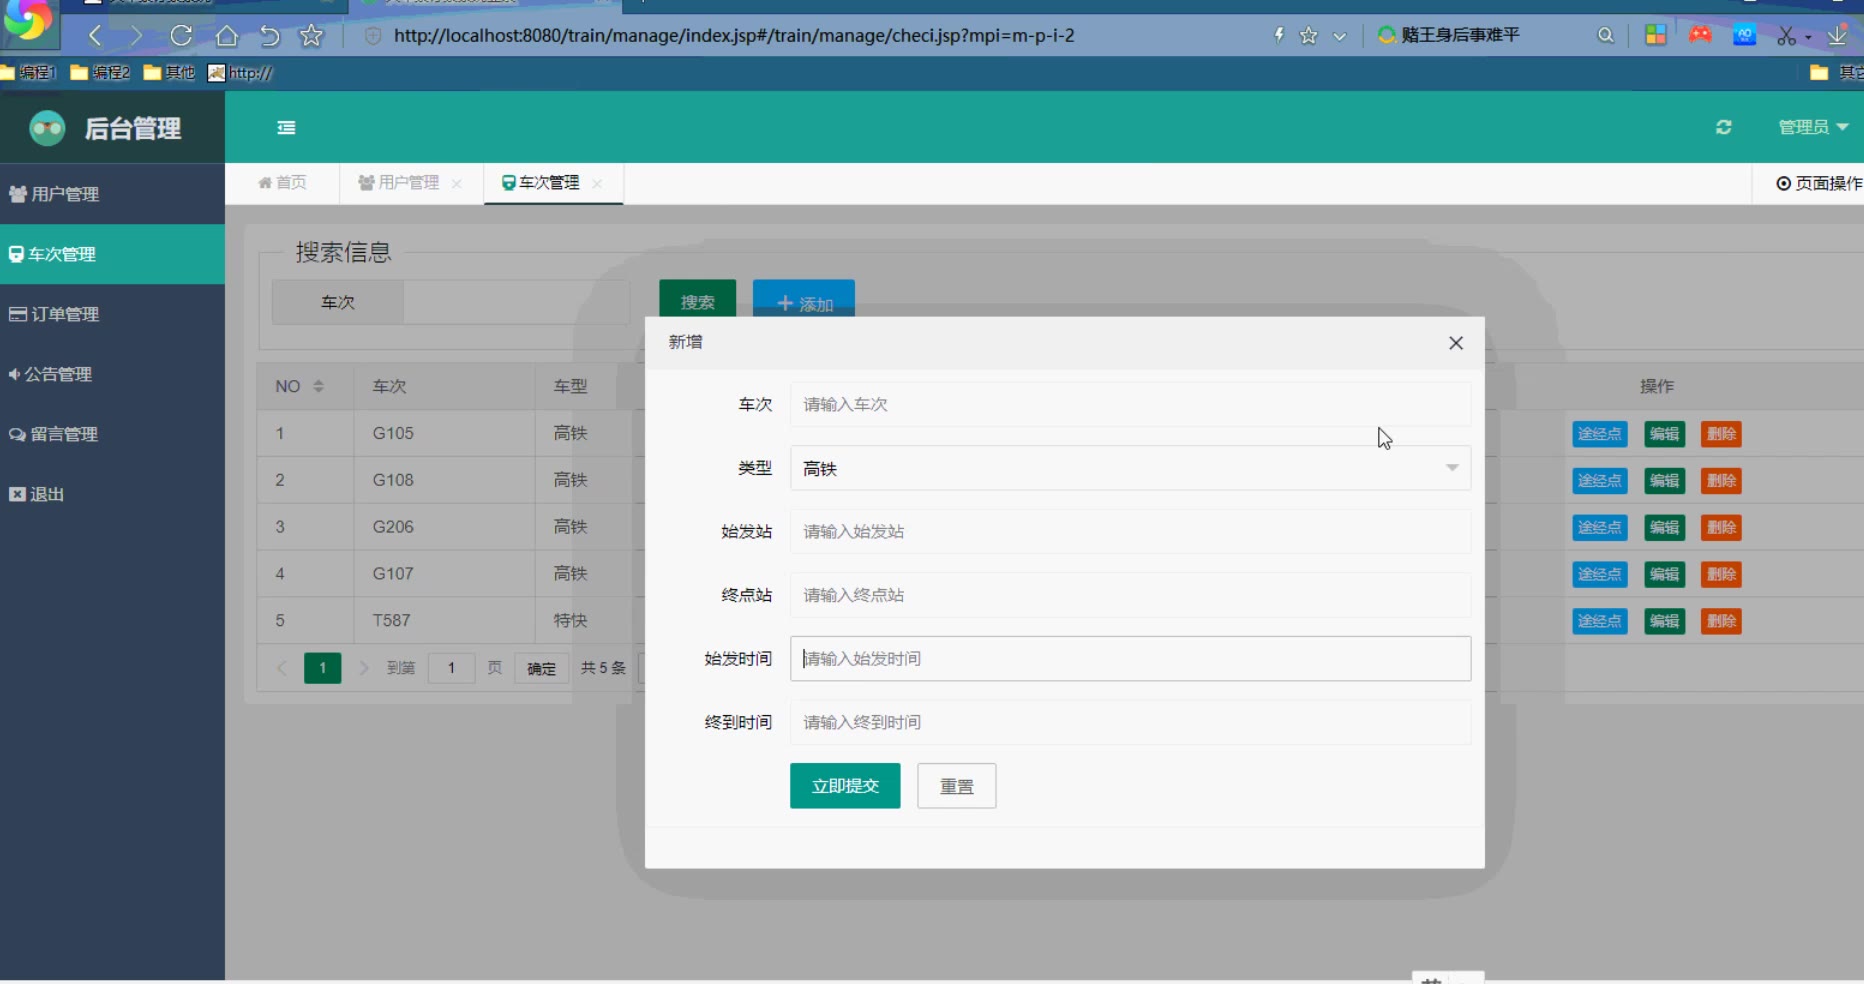
Task: Click the lightning speed mode icon
Action: tap(1279, 35)
